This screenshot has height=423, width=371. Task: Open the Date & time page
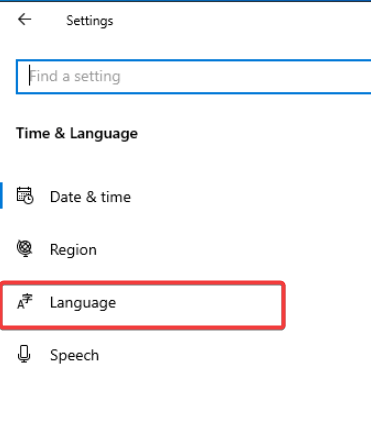(90, 197)
